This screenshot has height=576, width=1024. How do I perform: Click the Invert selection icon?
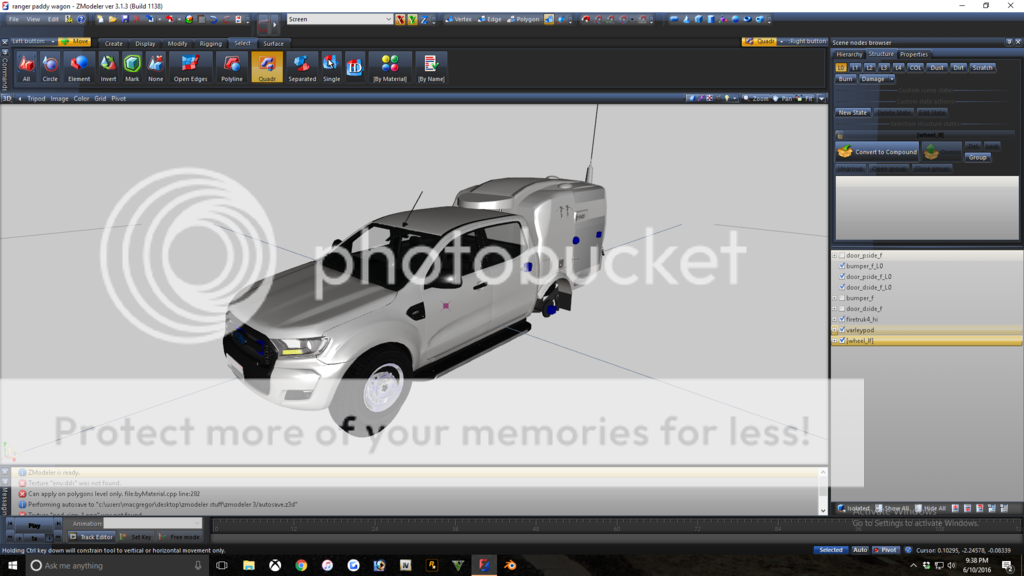(107, 67)
